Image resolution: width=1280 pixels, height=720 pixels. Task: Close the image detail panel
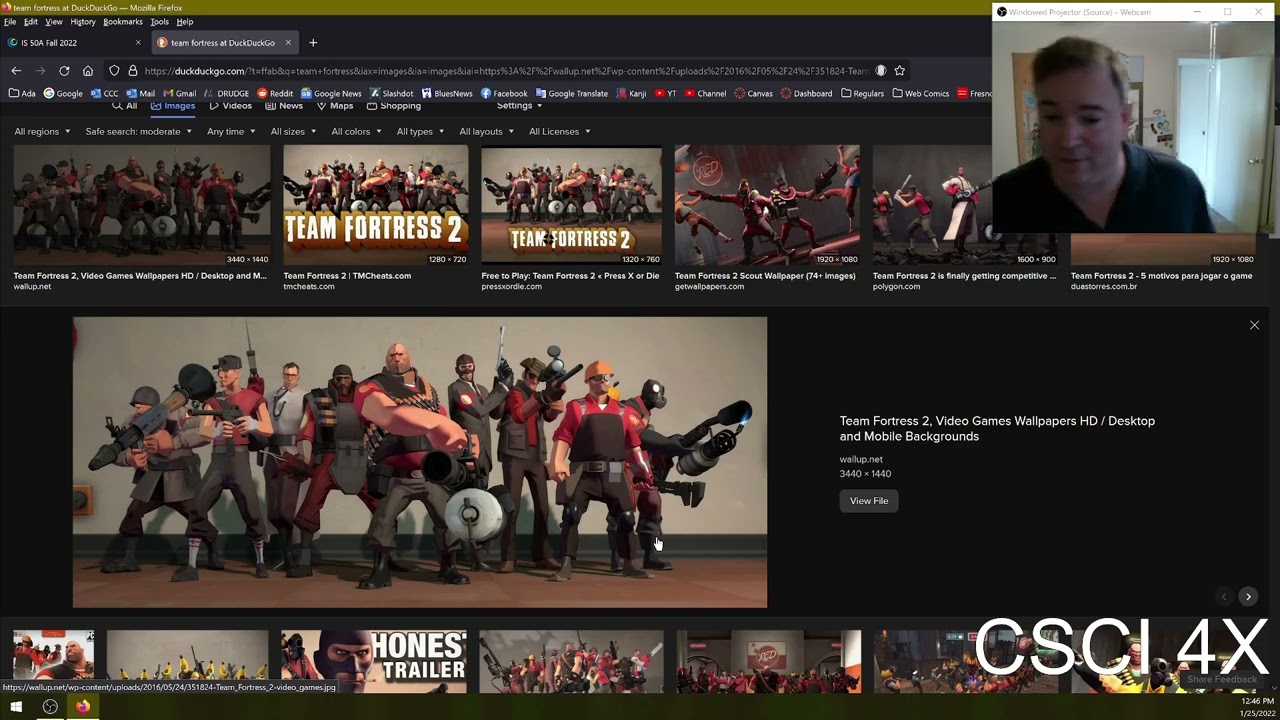(1254, 325)
